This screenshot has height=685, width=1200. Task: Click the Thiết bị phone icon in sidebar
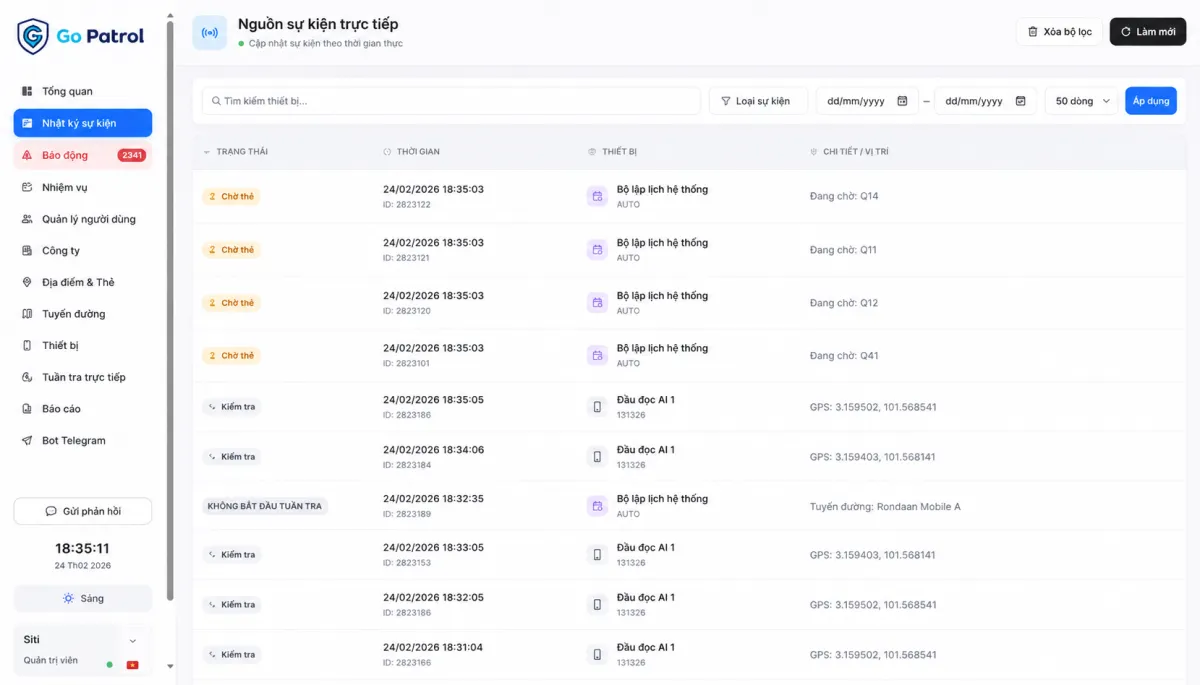click(x=27, y=345)
